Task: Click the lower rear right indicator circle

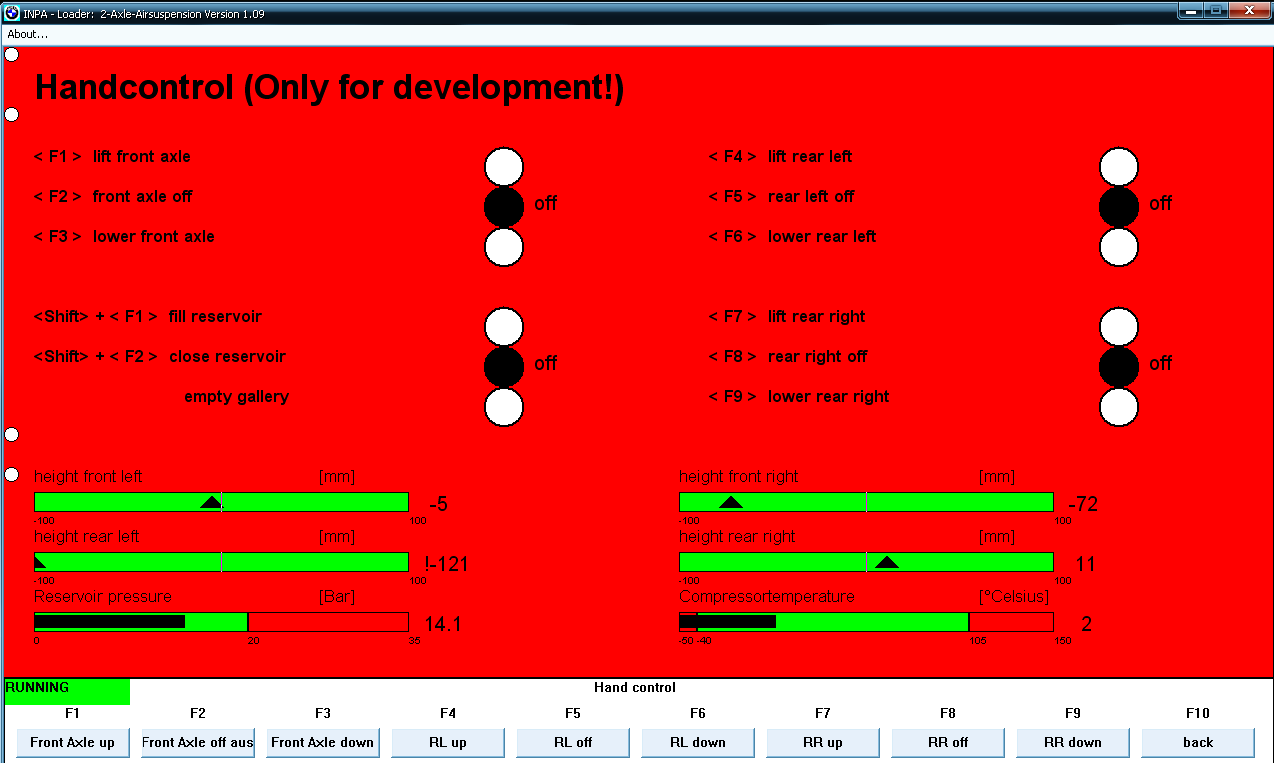Action: click(x=1119, y=407)
